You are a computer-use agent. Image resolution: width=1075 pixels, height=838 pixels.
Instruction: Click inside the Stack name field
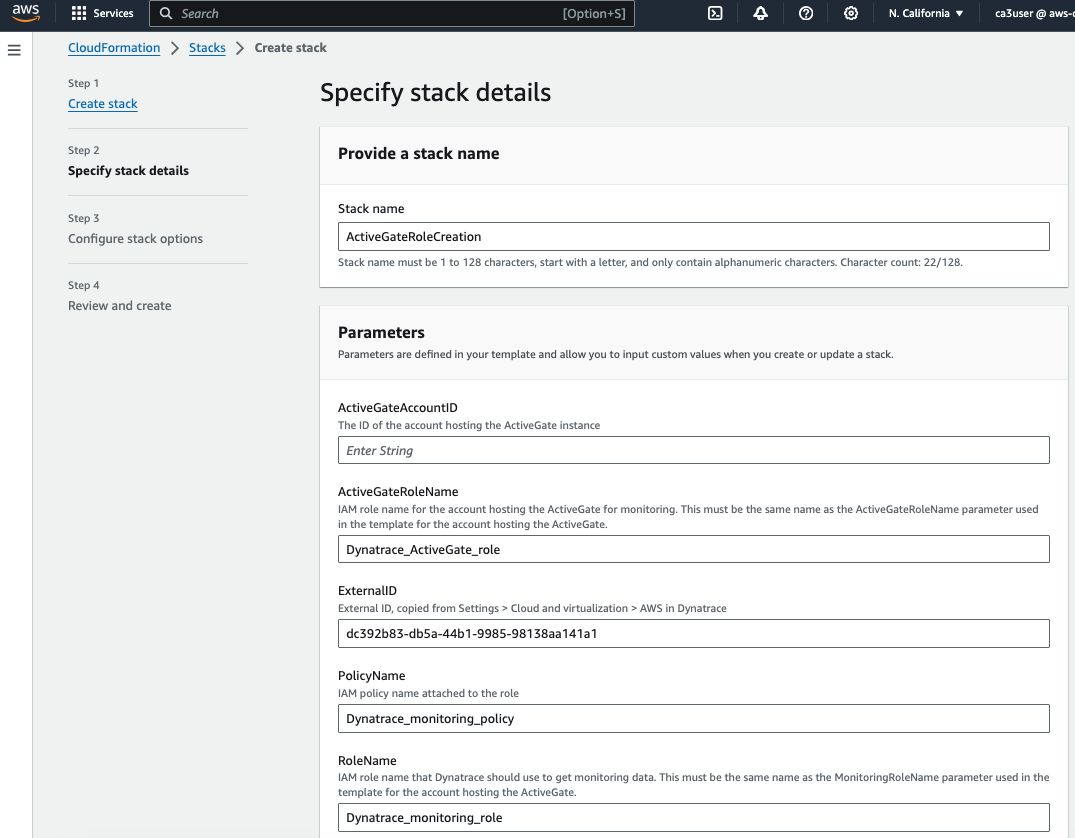(693, 236)
